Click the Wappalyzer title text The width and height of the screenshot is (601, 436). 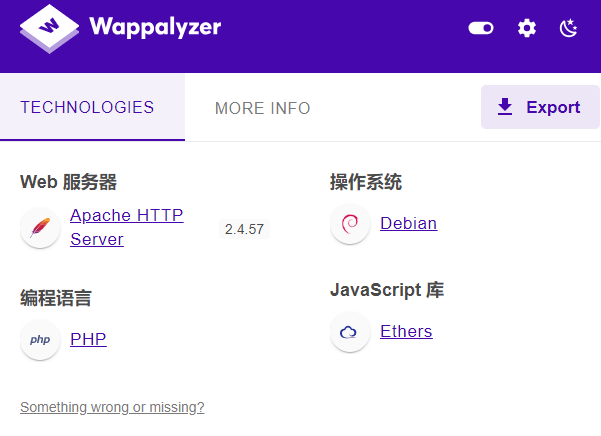(155, 28)
